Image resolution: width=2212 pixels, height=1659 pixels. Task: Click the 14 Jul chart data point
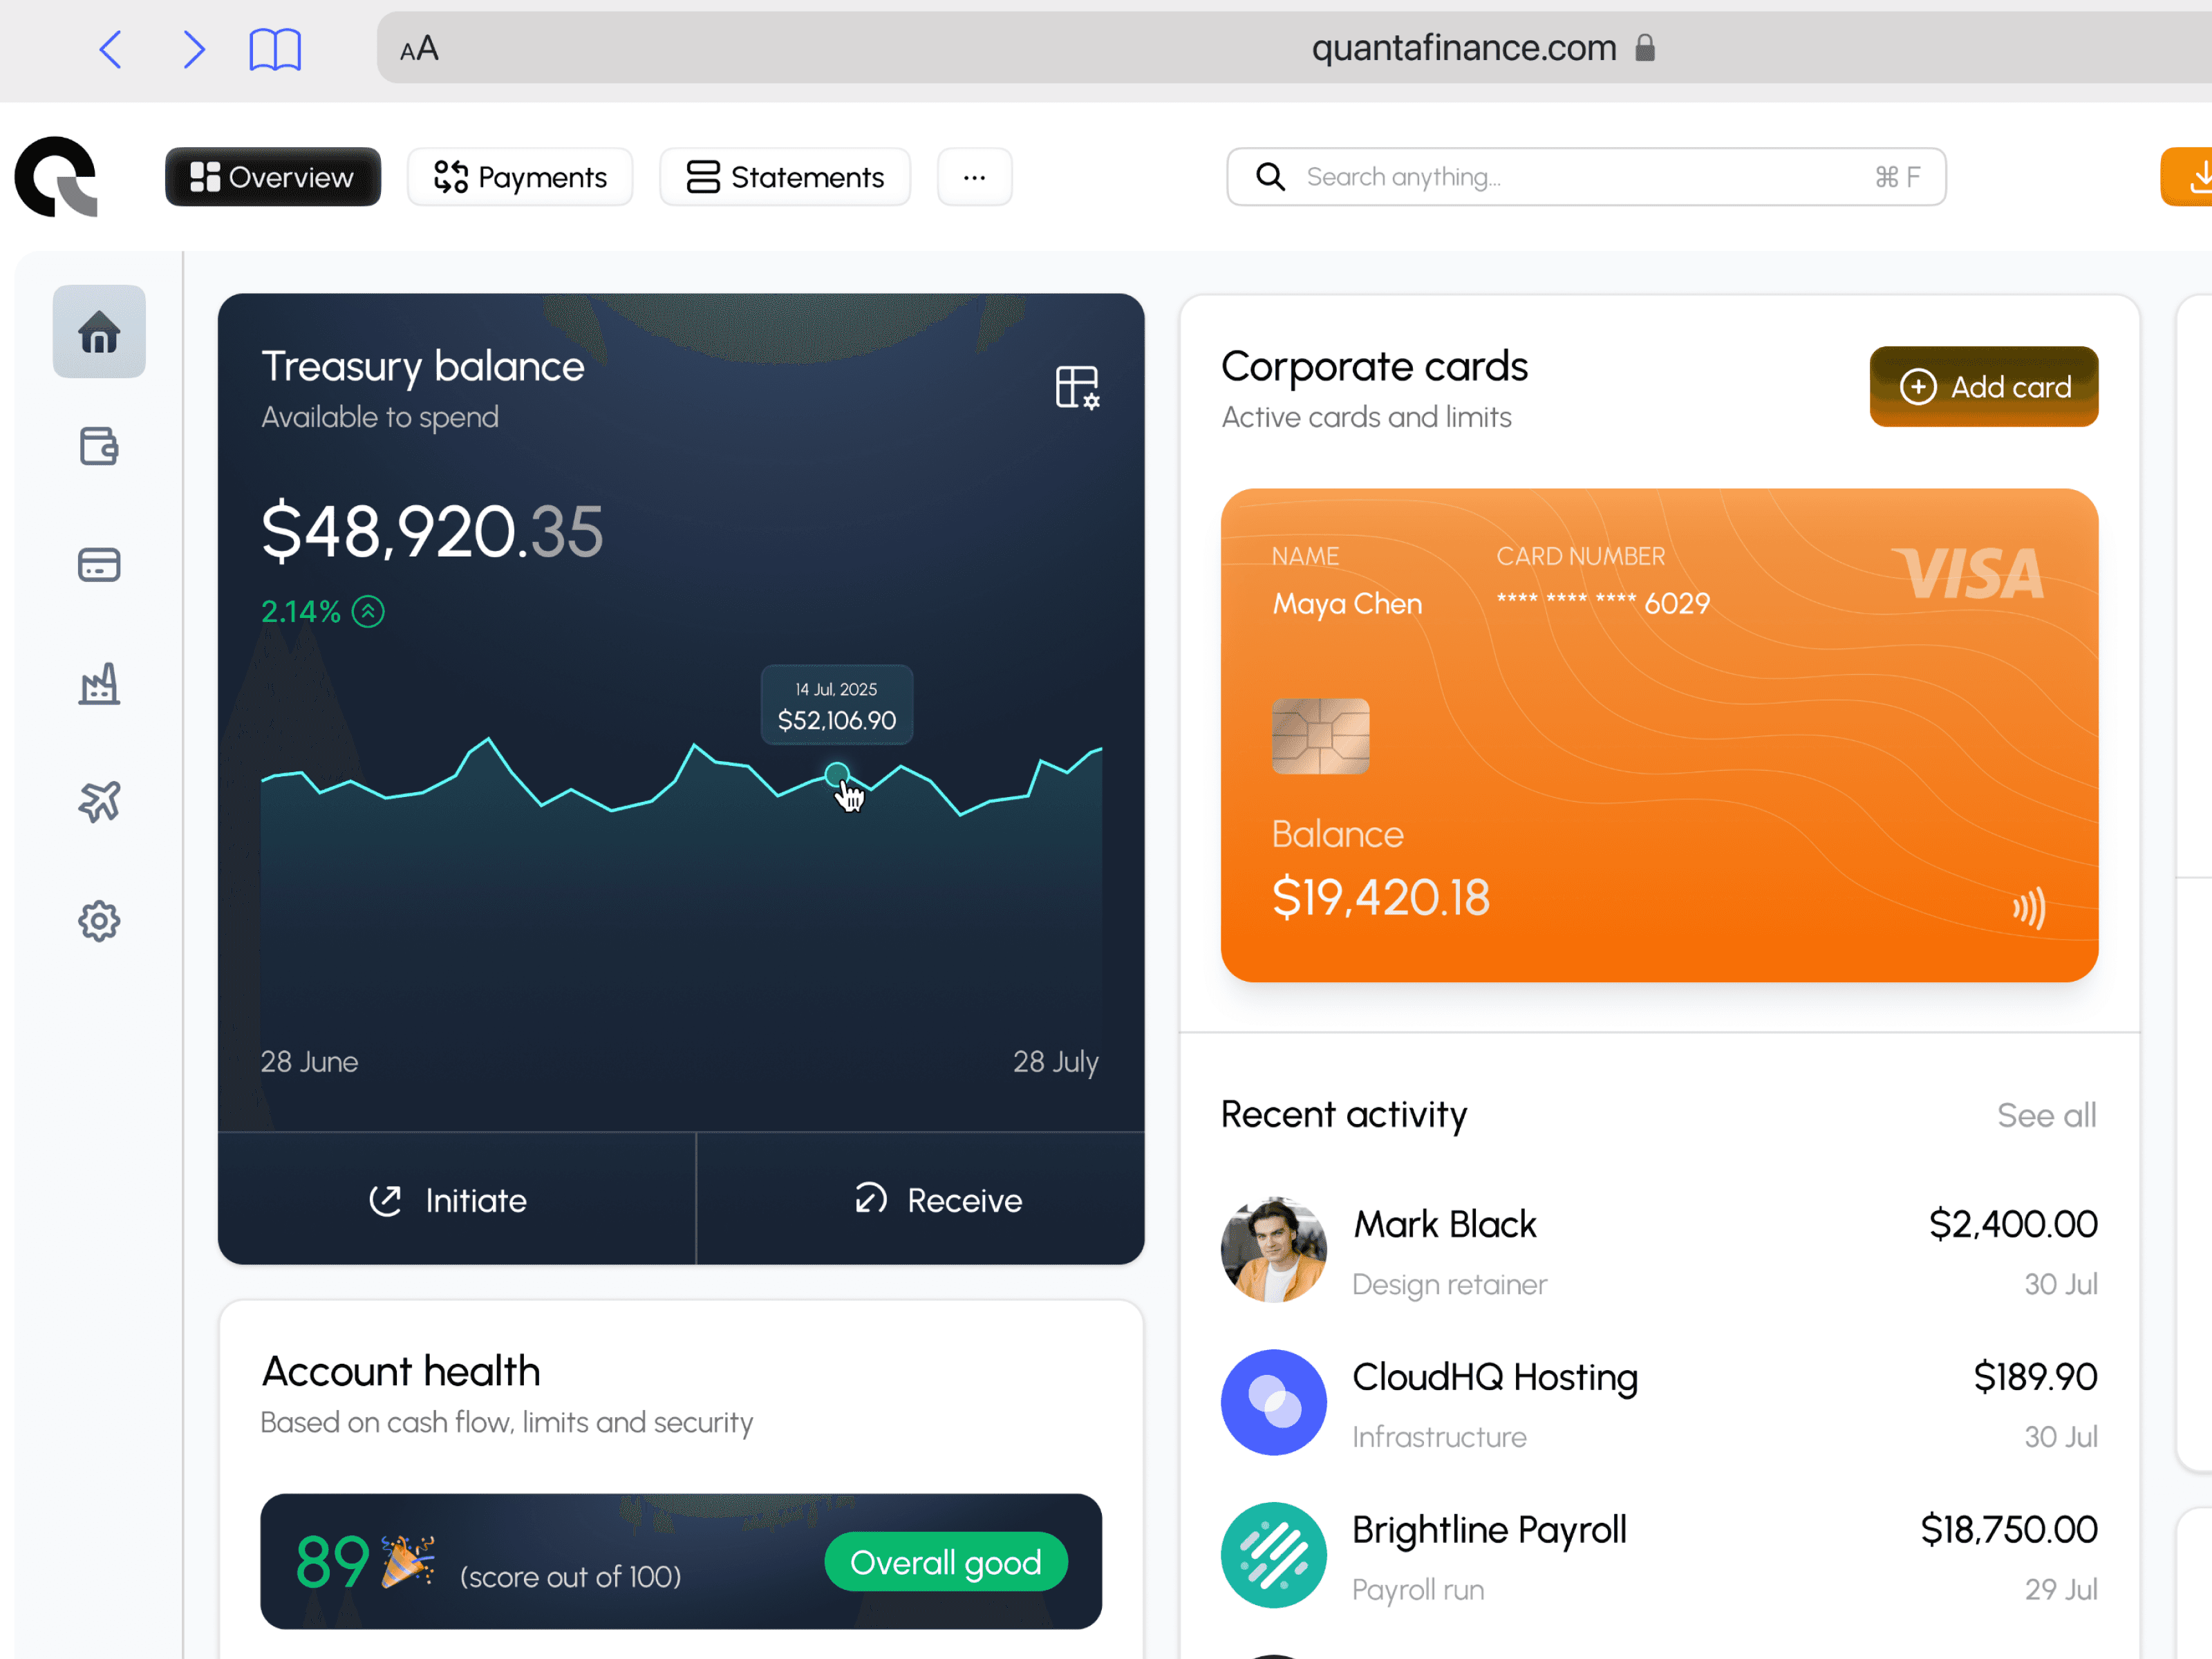tap(837, 774)
